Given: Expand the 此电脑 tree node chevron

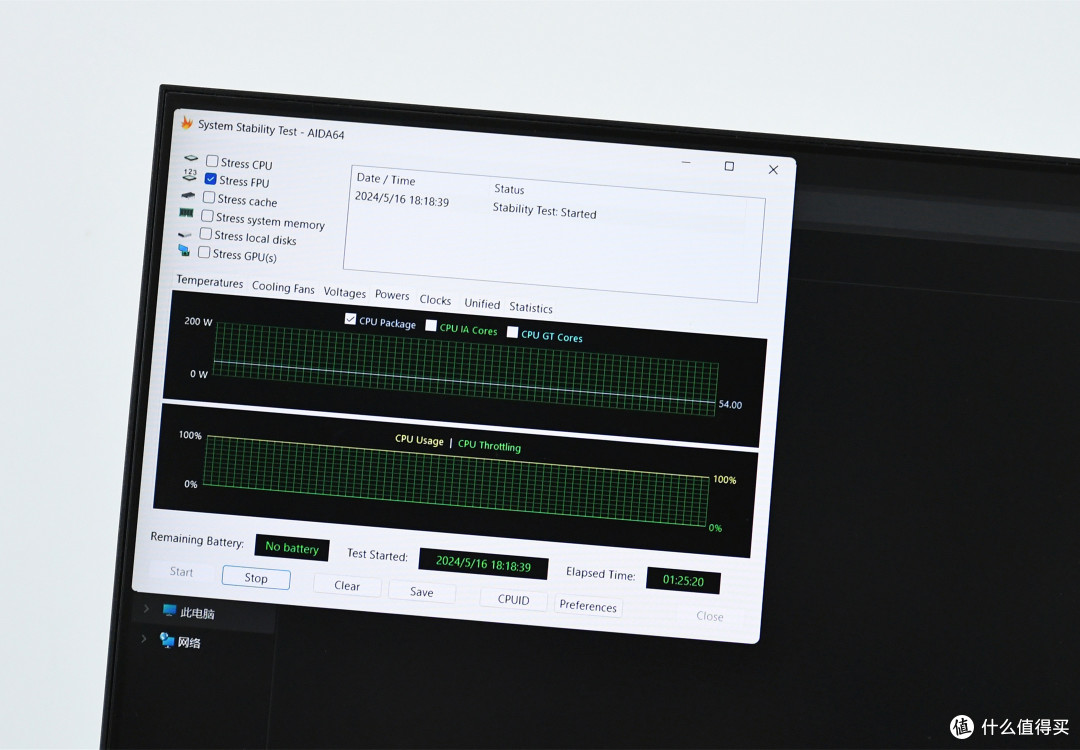Looking at the screenshot, I should pyautogui.click(x=146, y=608).
